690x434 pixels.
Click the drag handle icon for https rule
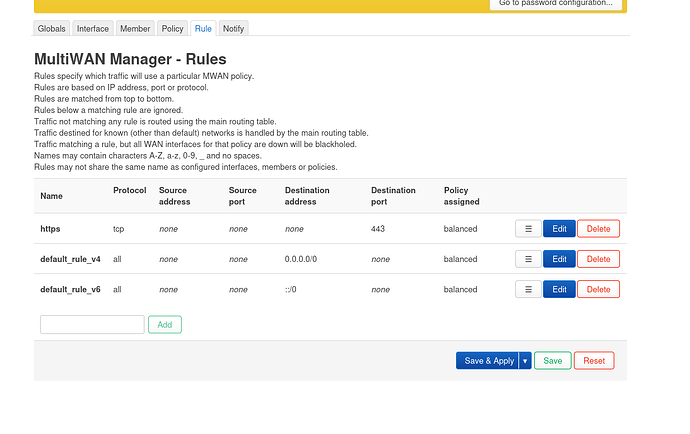528,229
